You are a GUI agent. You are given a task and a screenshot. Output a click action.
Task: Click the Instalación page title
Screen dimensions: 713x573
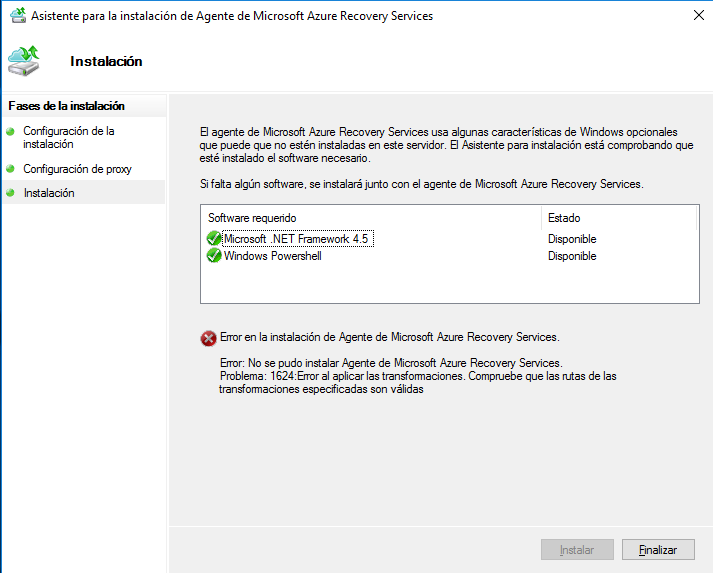click(106, 61)
